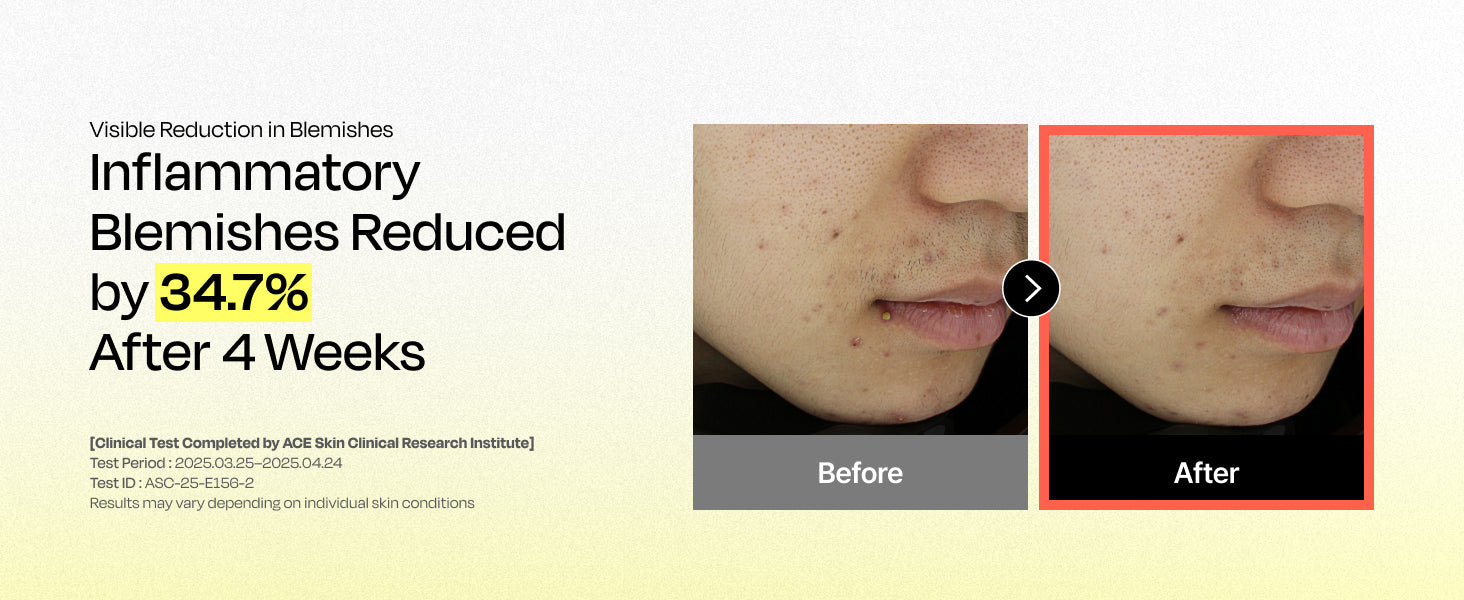Click the word by before the percentage
Image resolution: width=1464 pixels, height=600 pixels.
(119, 294)
